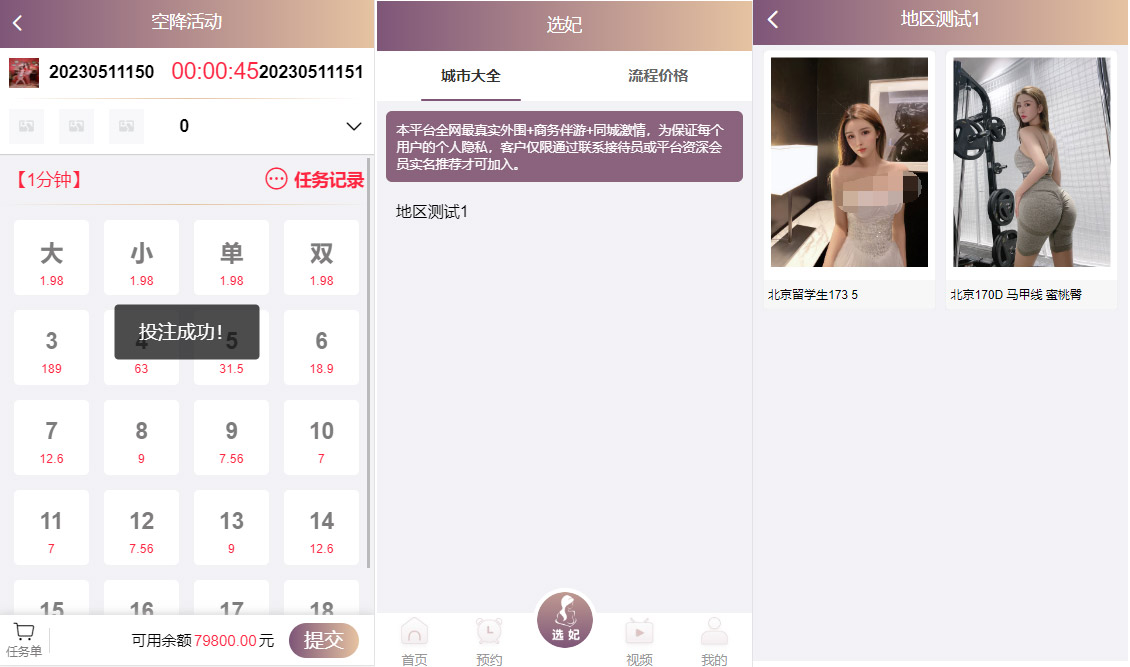Click the 【1分钟】 label
Image resolution: width=1130 pixels, height=667 pixels.
click(x=49, y=179)
